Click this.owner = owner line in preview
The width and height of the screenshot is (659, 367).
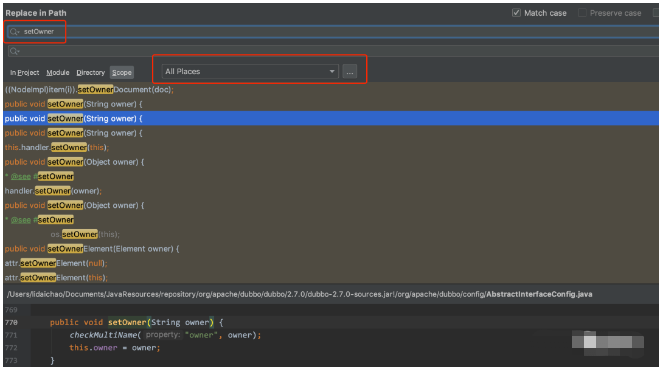(x=115, y=348)
